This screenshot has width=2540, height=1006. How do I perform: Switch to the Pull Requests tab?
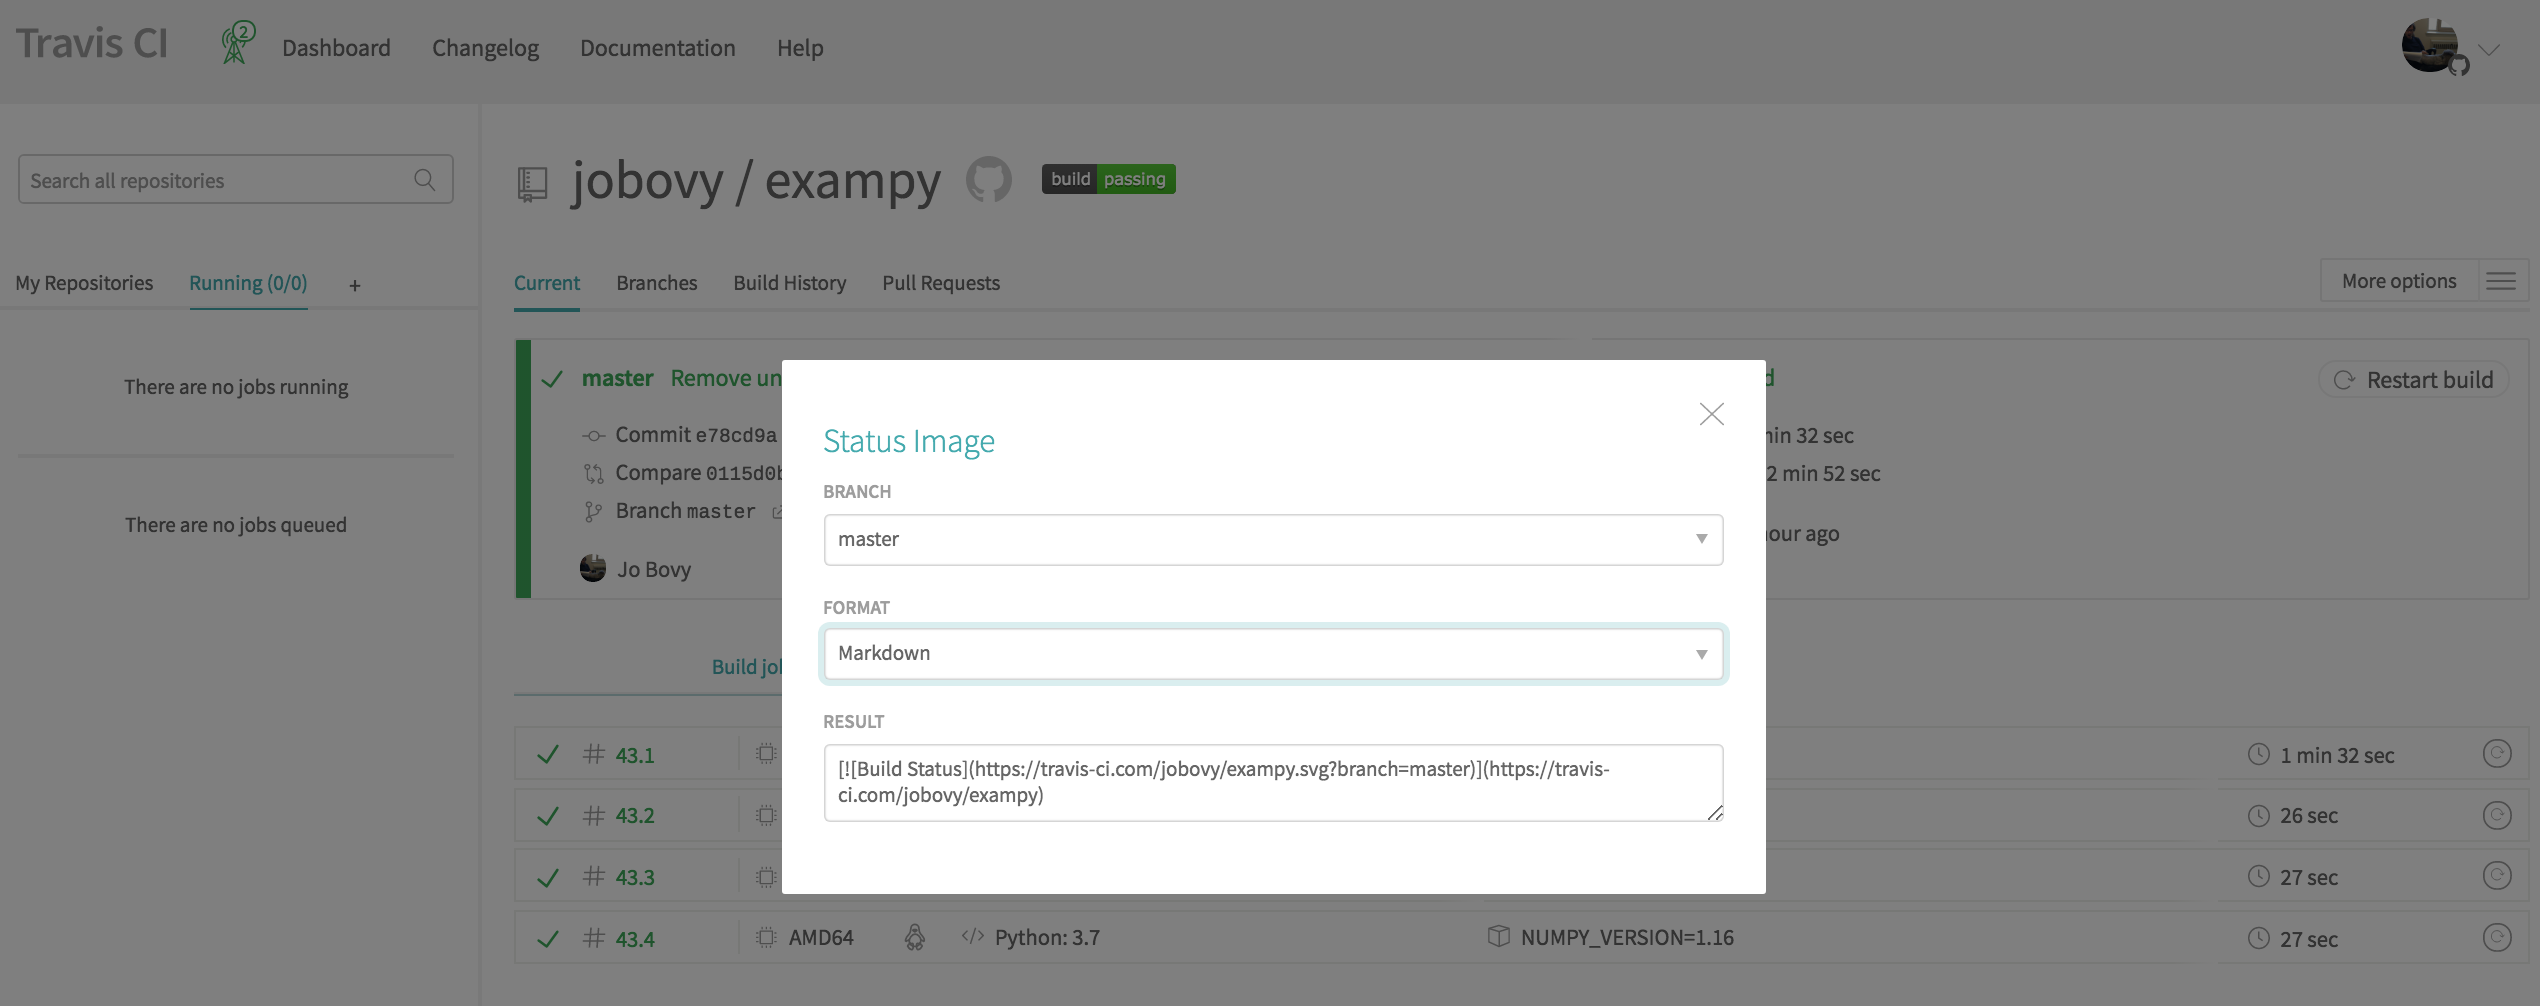[941, 283]
